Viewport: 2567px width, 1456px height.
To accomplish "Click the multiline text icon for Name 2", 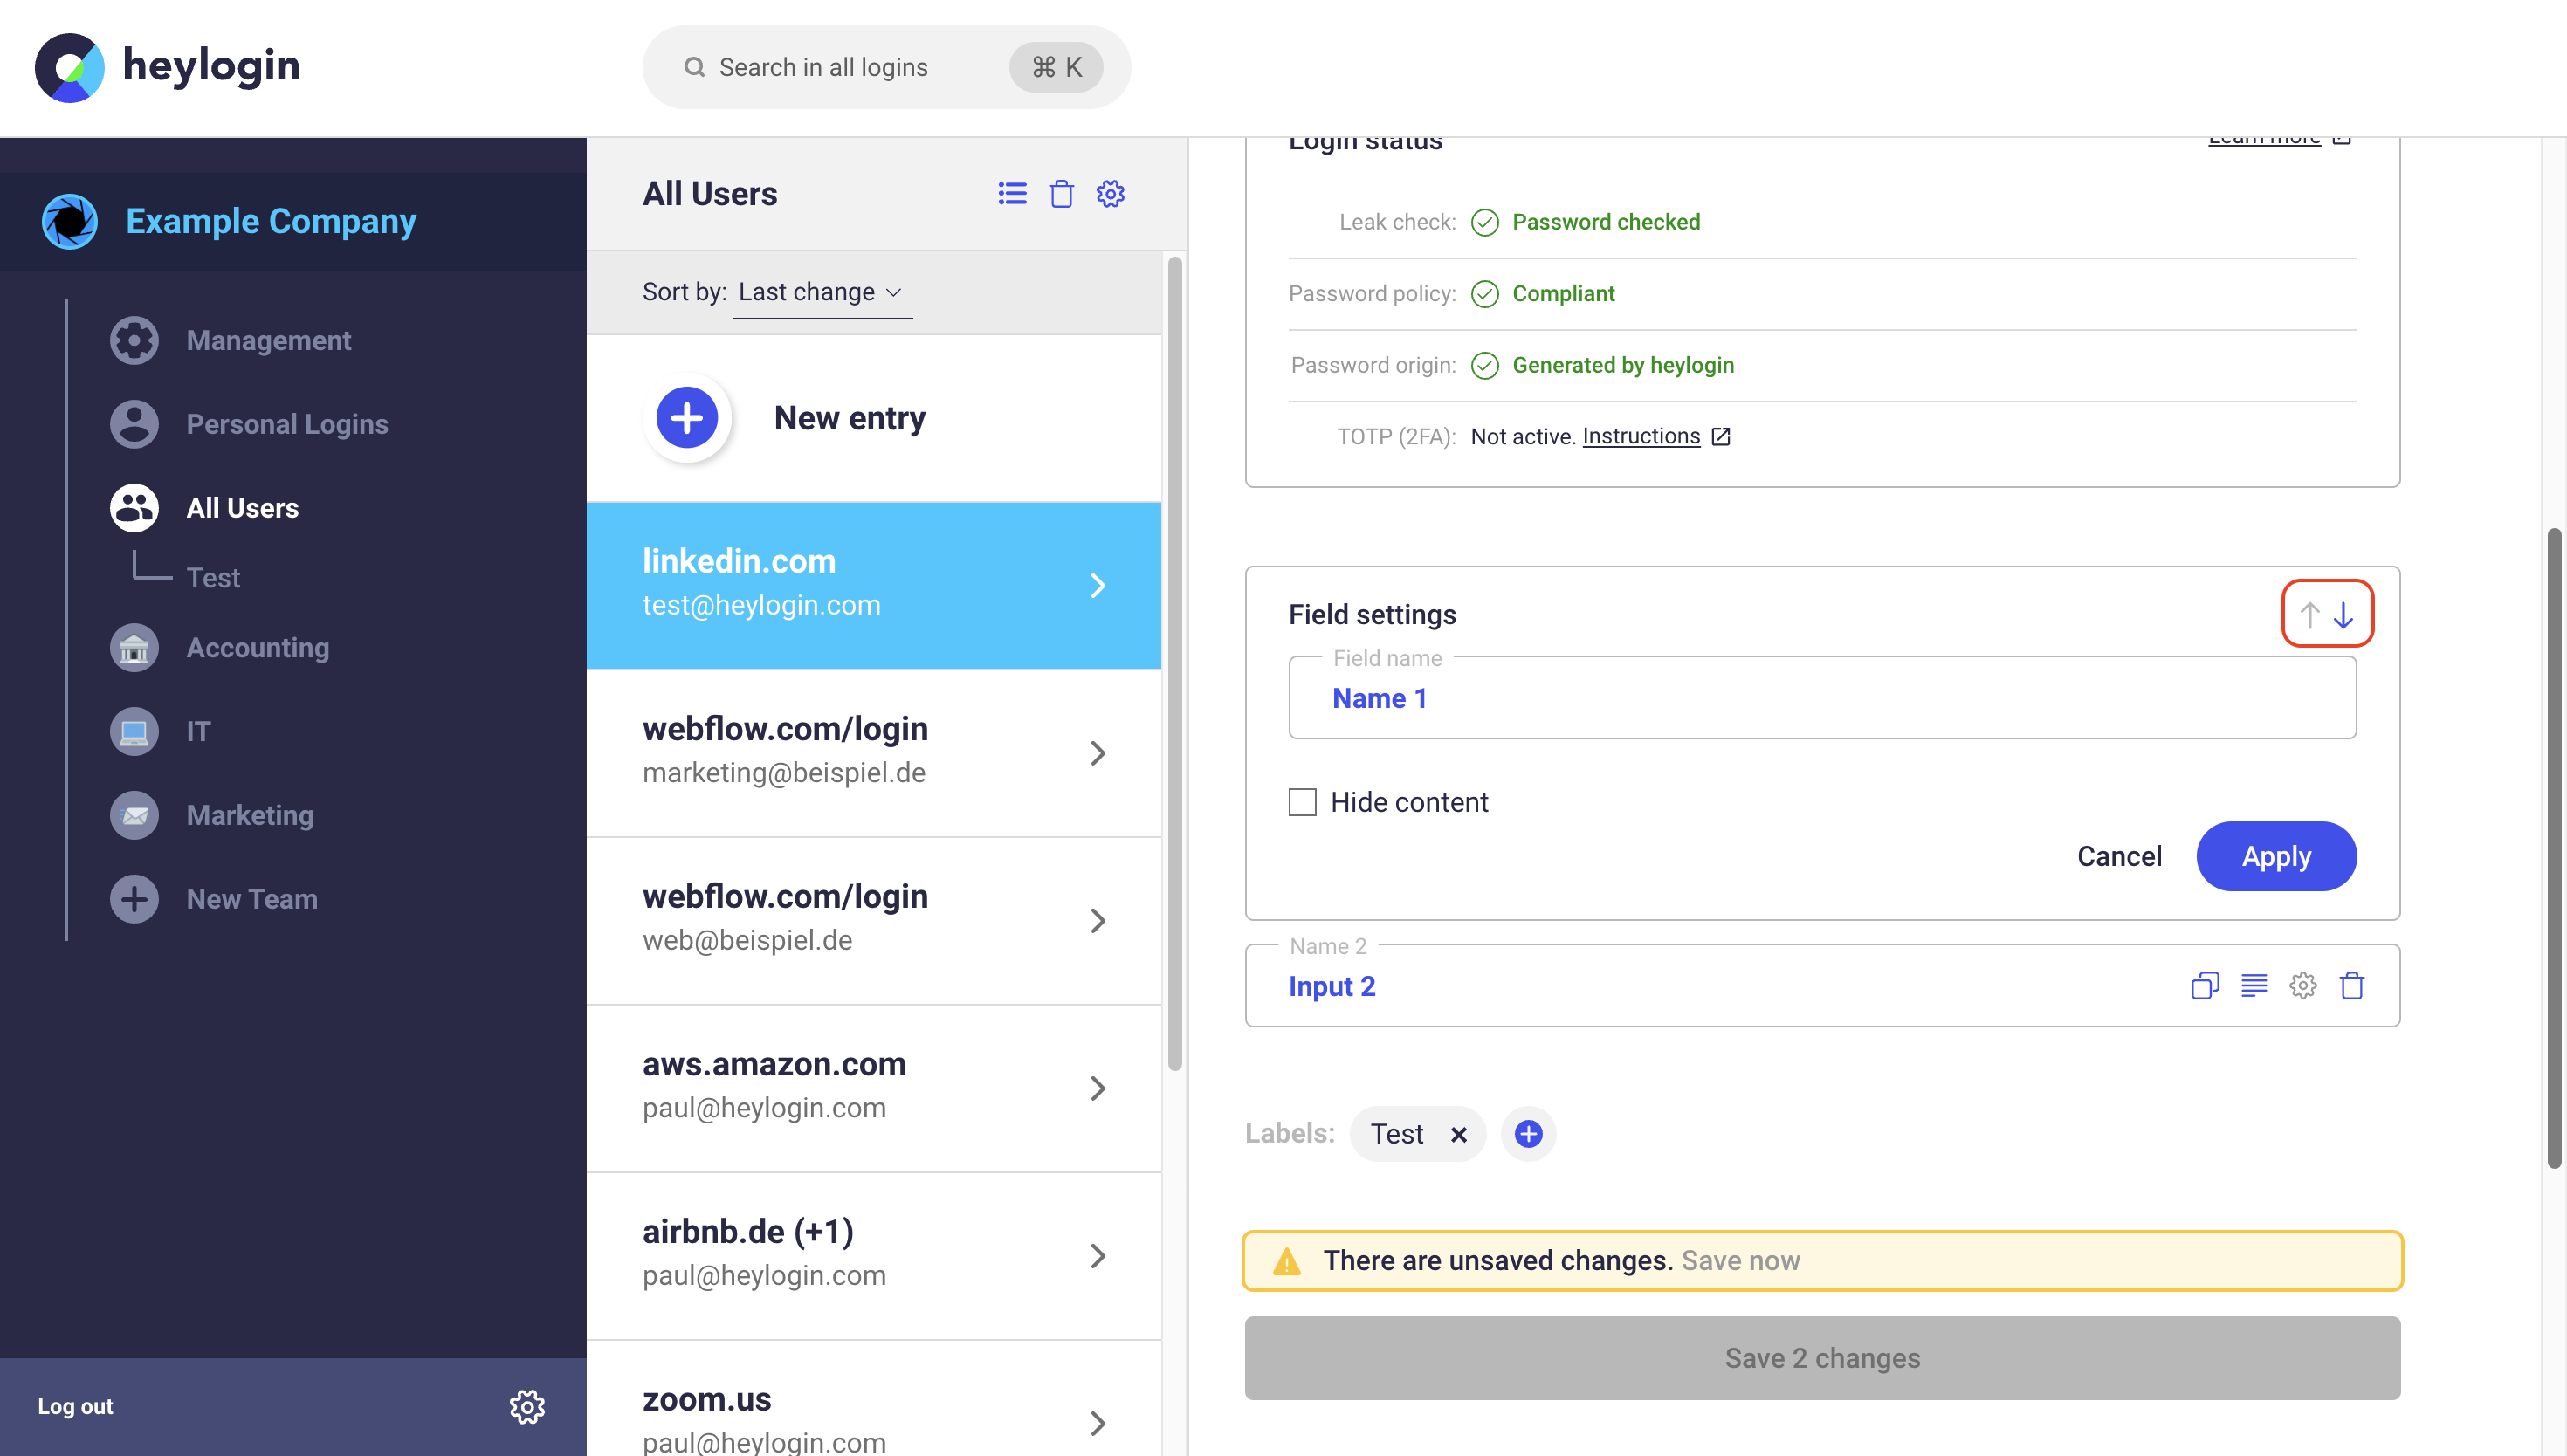I will tap(2253, 986).
